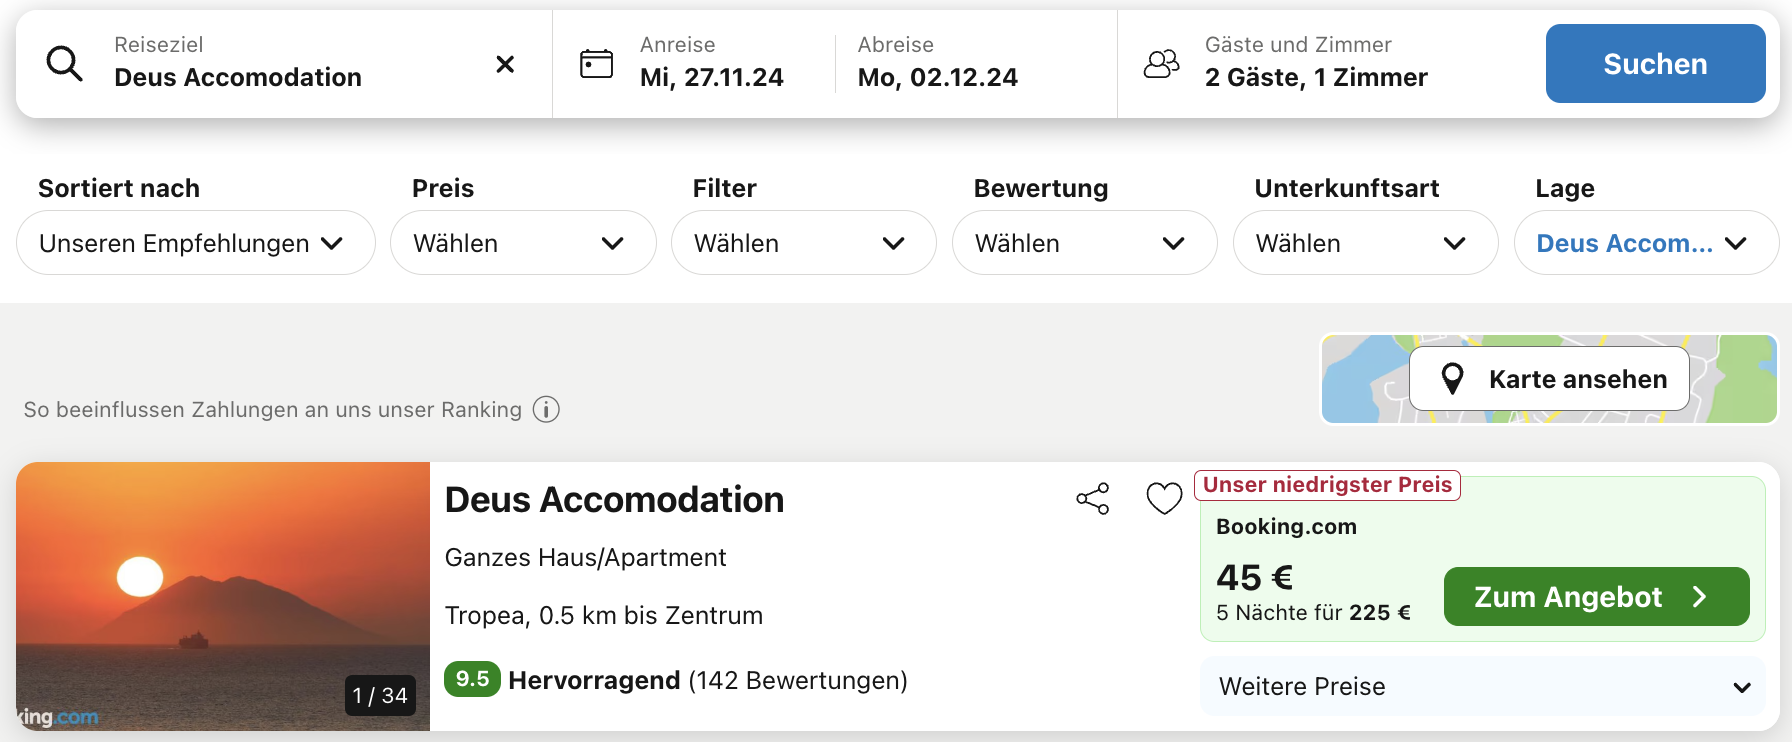Expand the Preis dropdown
This screenshot has height=742, width=1792.
[x=523, y=243]
